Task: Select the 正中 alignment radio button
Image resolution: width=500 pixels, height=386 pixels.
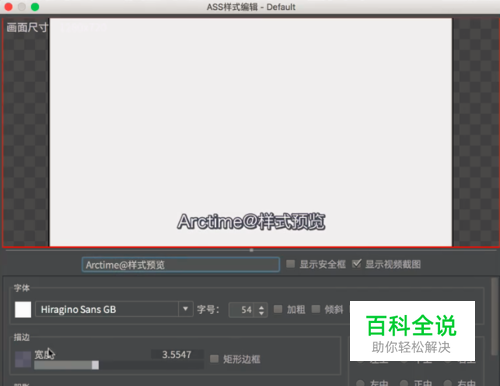Action: (404, 383)
